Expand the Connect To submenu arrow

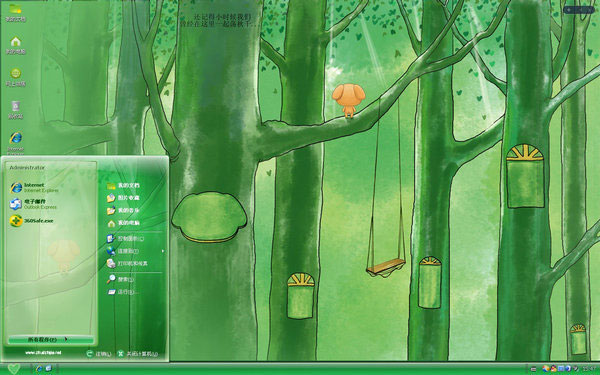point(163,251)
